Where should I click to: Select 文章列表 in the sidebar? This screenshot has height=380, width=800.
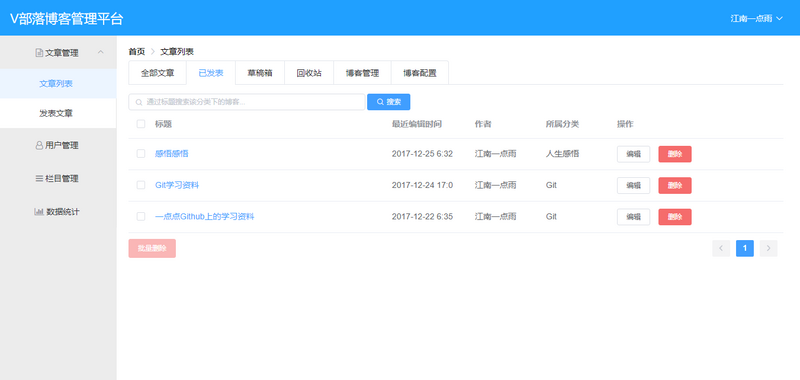click(x=58, y=84)
